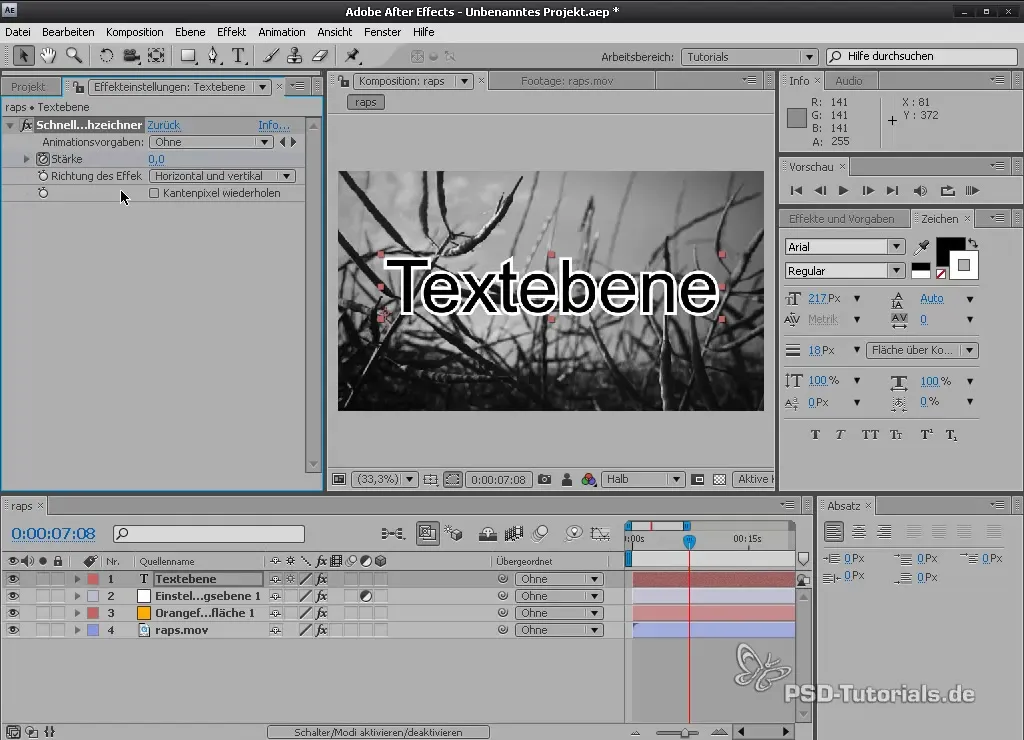This screenshot has height=740, width=1024.
Task: Hide the Textebene layer with eye icon
Action: click(x=13, y=579)
